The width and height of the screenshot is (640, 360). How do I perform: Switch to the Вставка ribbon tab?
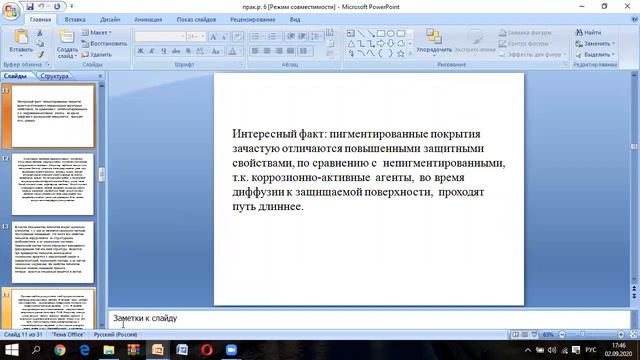point(75,19)
